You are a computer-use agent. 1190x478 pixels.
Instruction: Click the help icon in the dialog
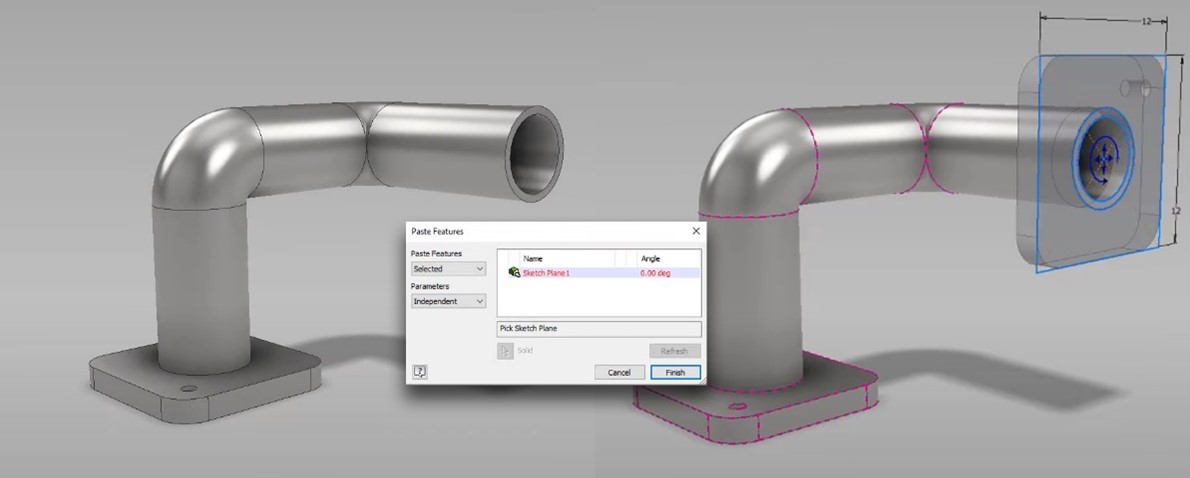(x=420, y=372)
